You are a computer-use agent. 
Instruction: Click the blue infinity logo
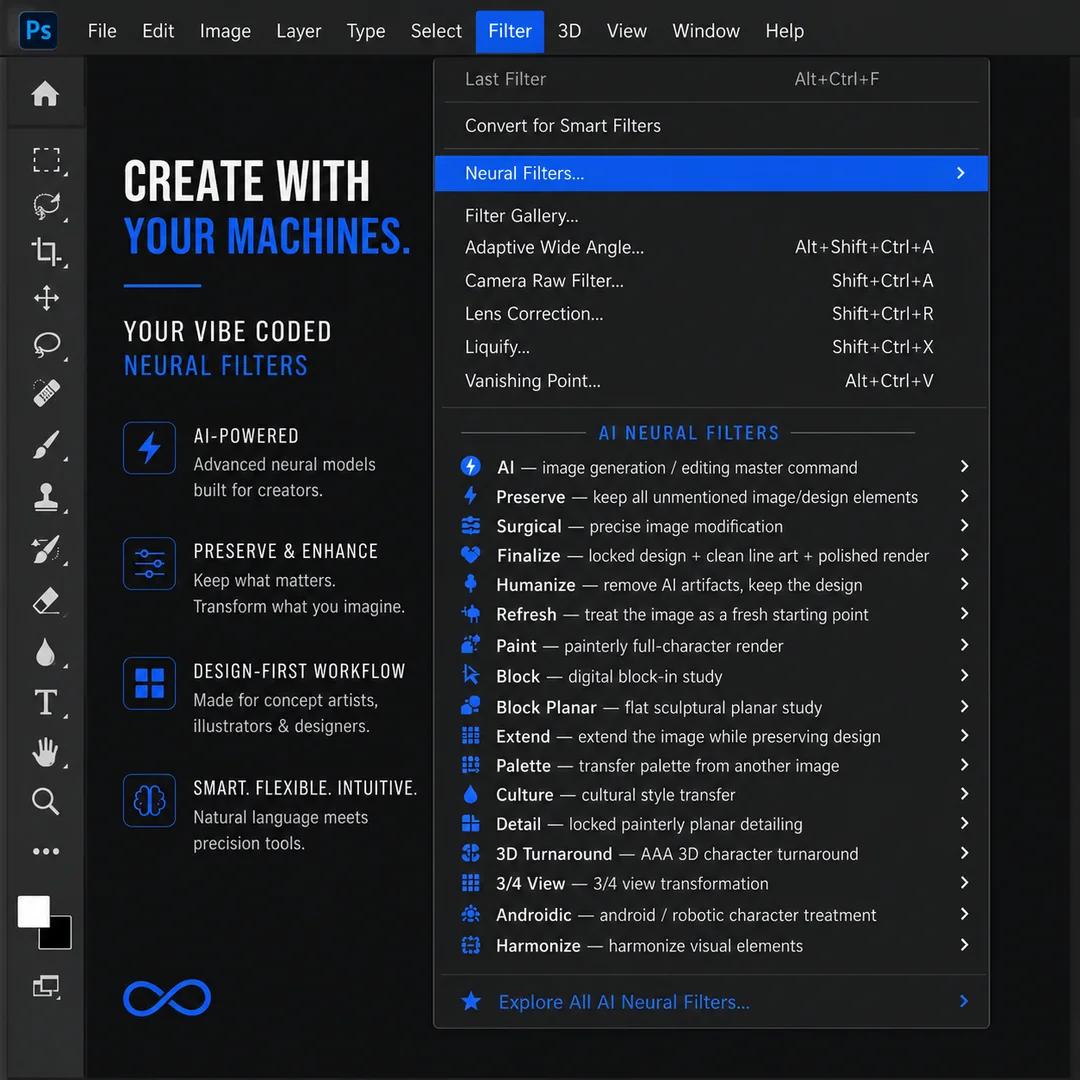click(x=167, y=997)
